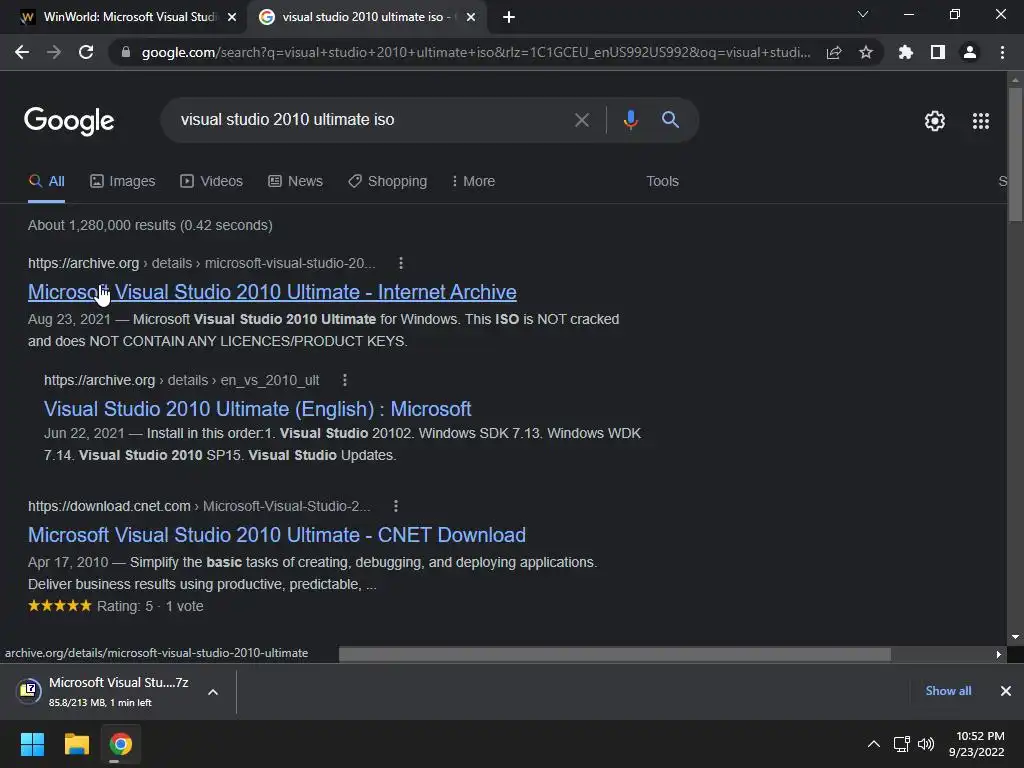Click the vertical page scrollbar thumb
This screenshot has height=768, width=1024.
(1015, 155)
